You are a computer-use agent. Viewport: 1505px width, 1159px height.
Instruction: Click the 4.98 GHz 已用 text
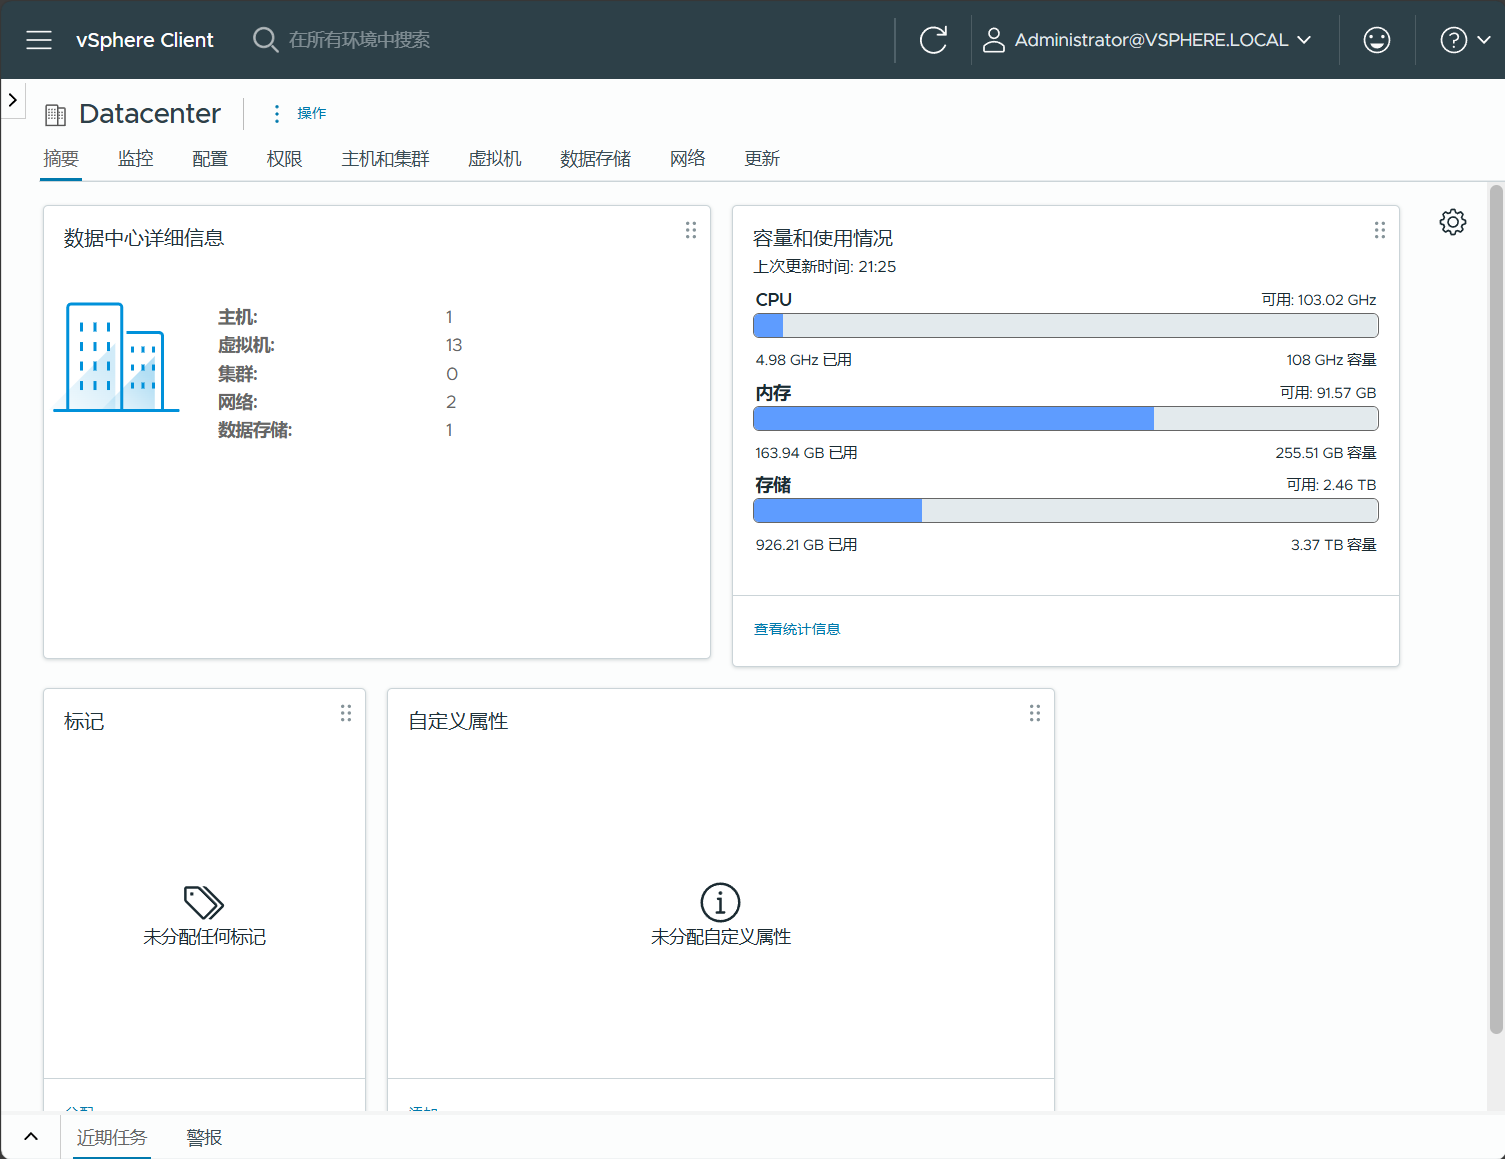(804, 360)
